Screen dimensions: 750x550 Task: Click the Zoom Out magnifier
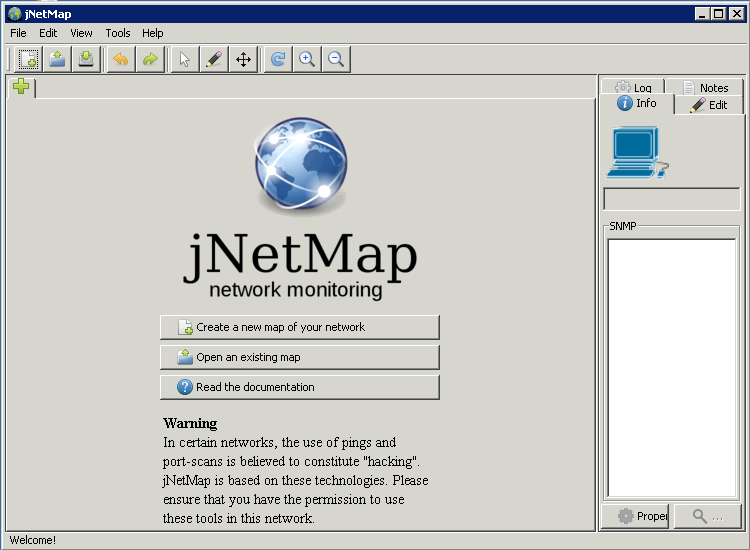pos(336,60)
